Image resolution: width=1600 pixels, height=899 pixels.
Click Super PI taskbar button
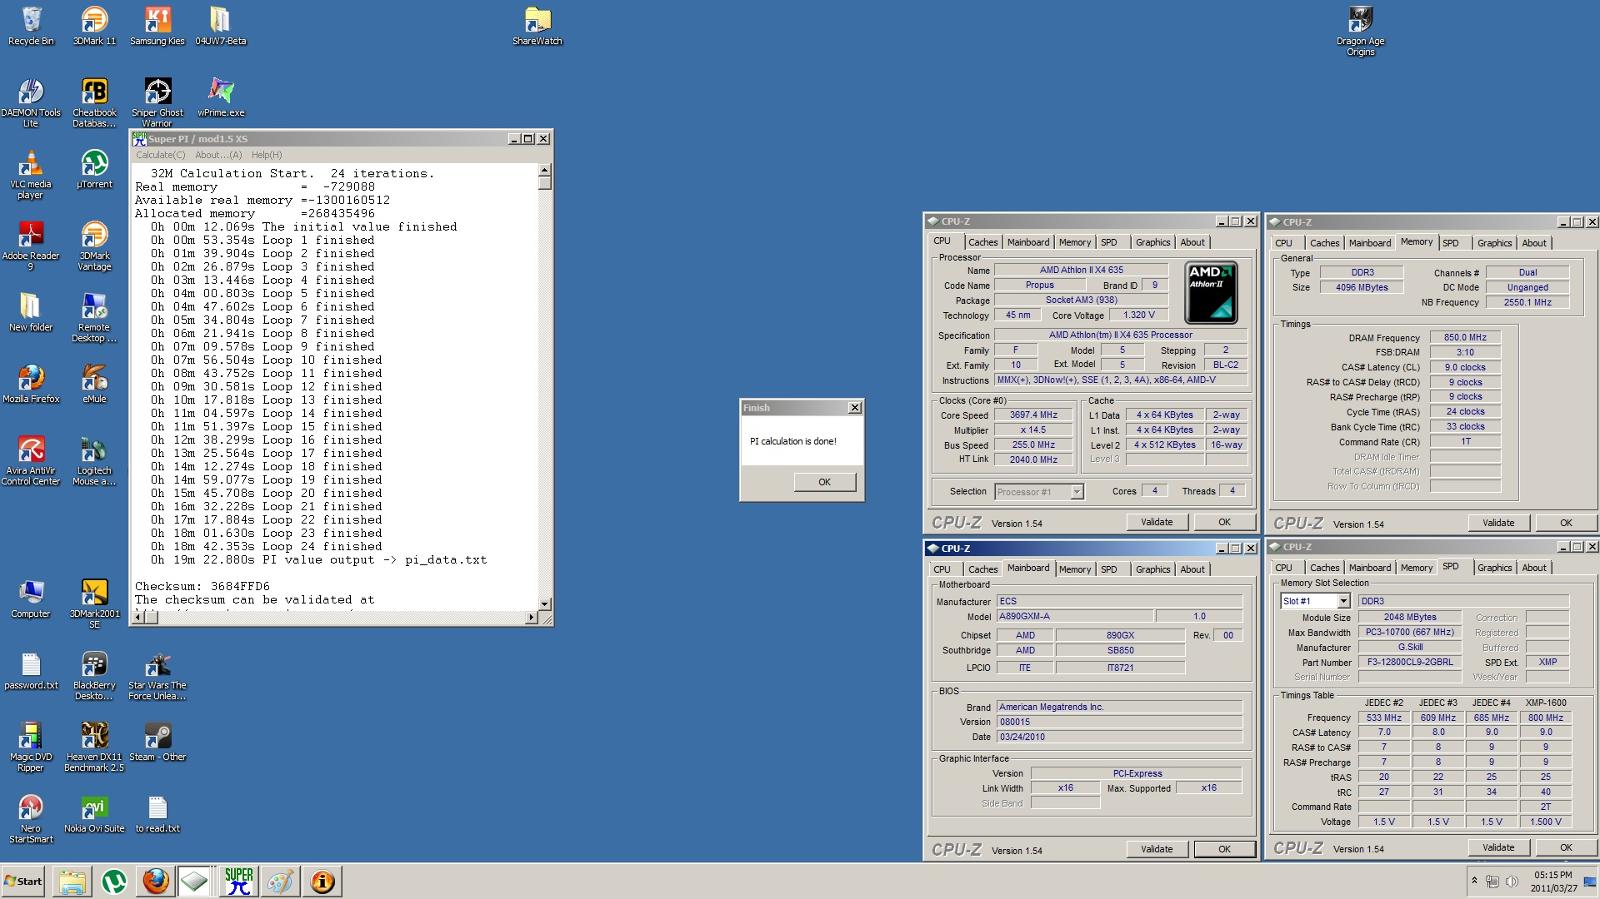[x=238, y=881]
